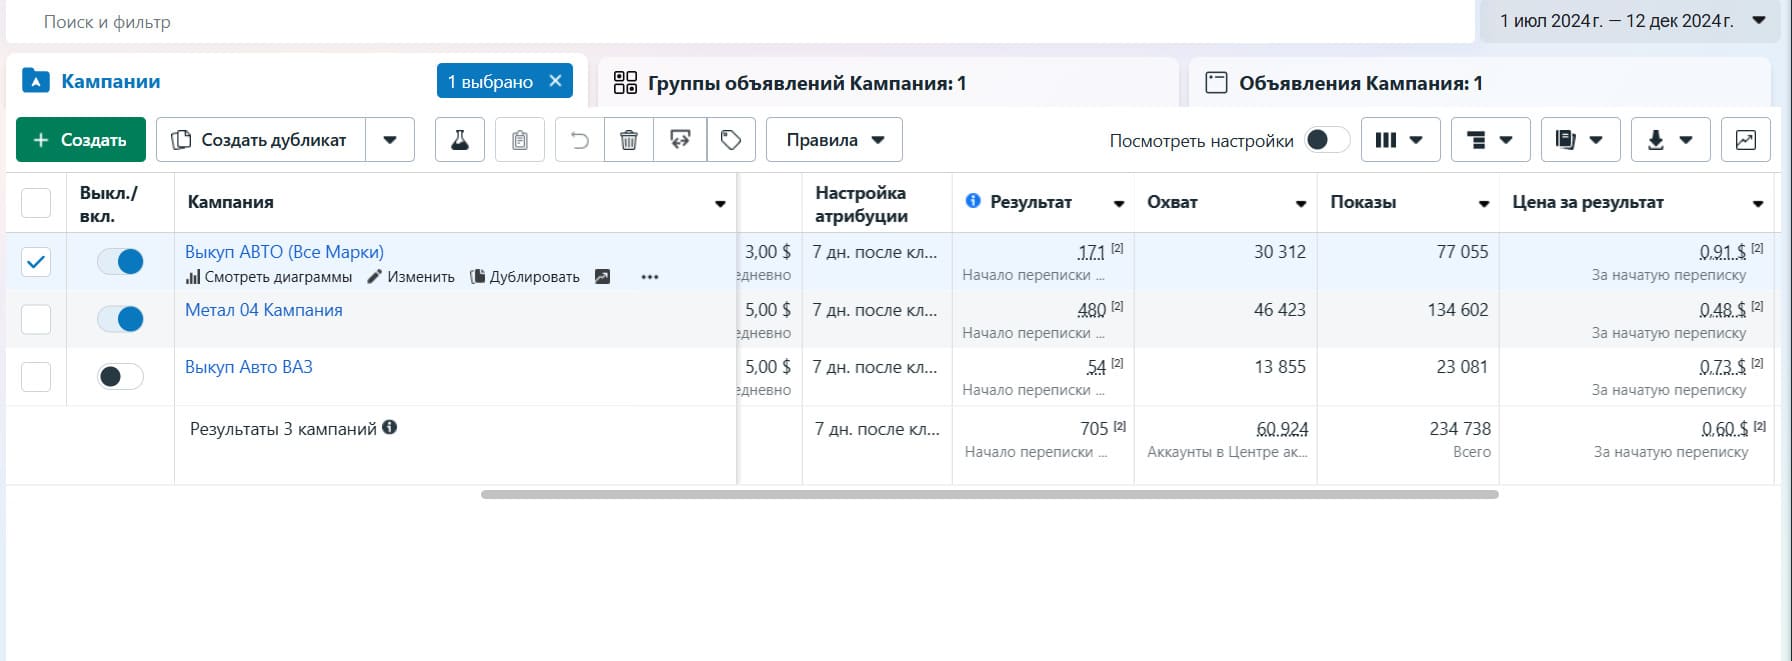
Task: Click the export download icon
Action: click(1669, 140)
